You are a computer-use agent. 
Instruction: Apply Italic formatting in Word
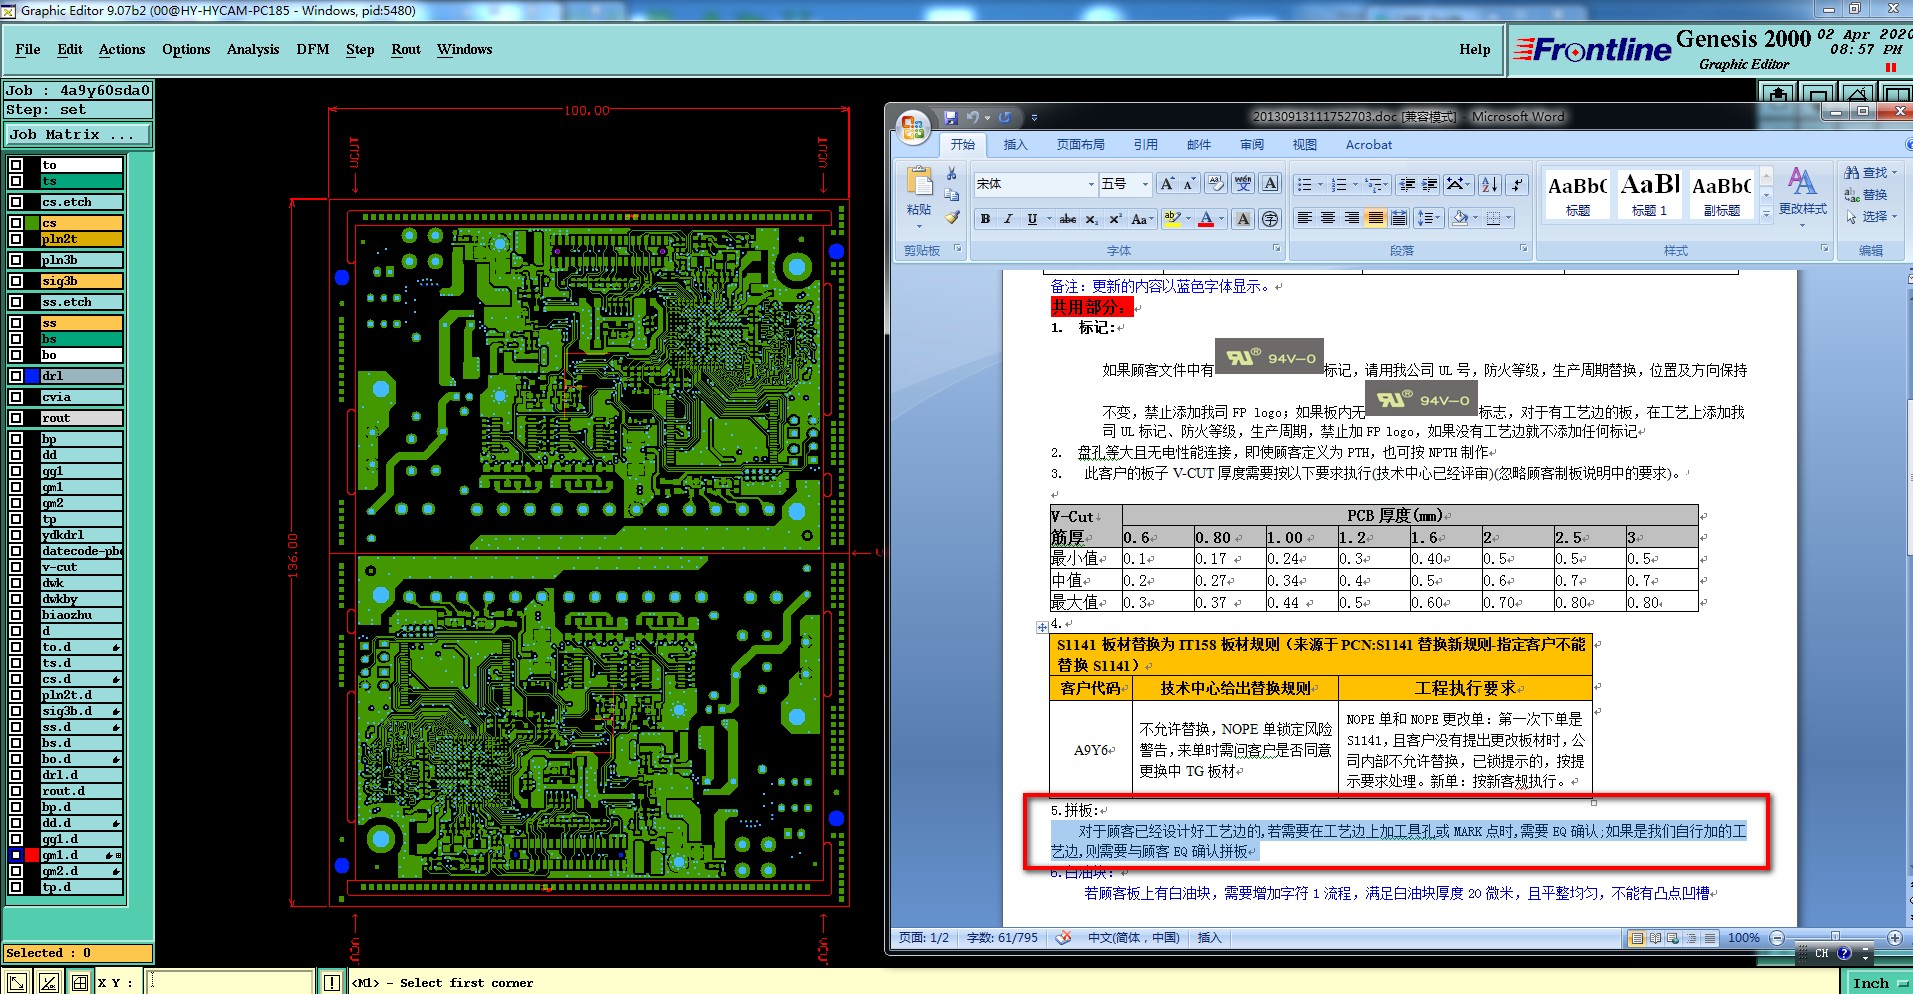coord(1008,219)
